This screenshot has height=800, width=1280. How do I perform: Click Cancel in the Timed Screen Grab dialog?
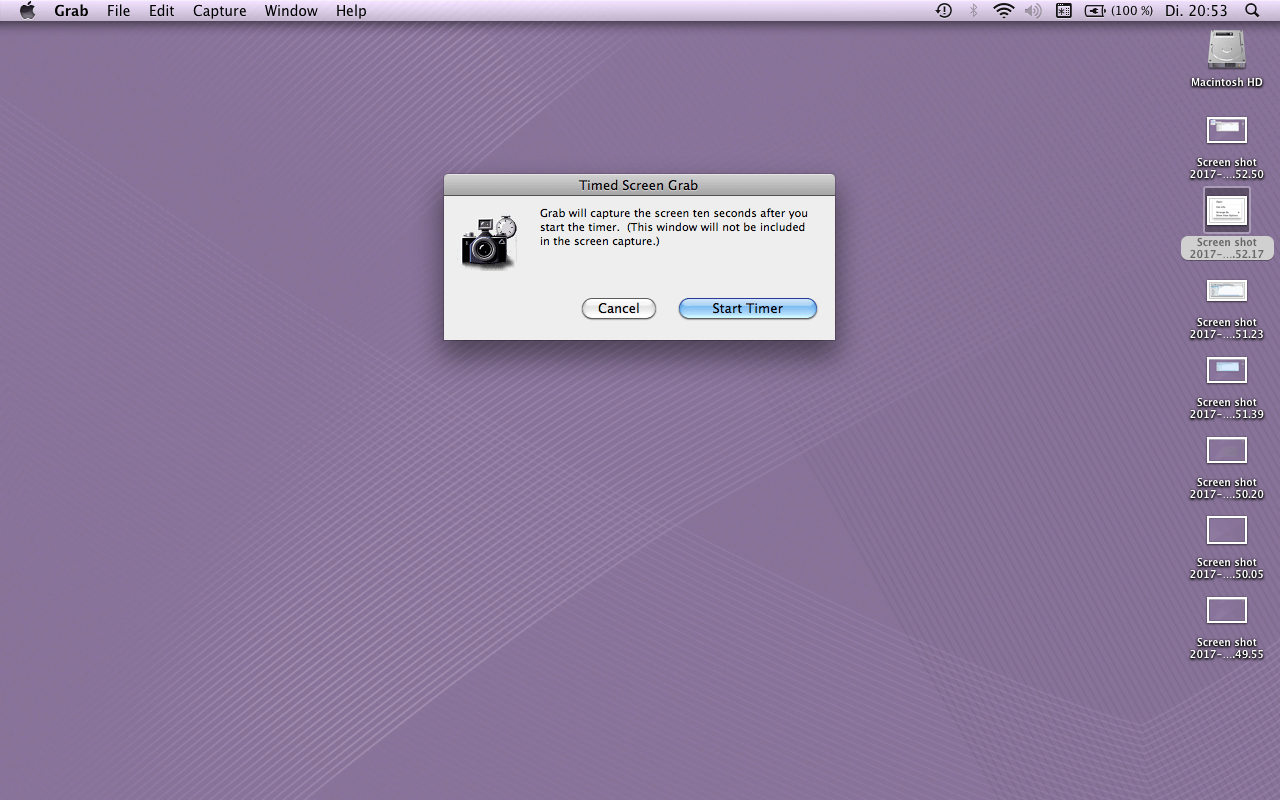point(619,309)
